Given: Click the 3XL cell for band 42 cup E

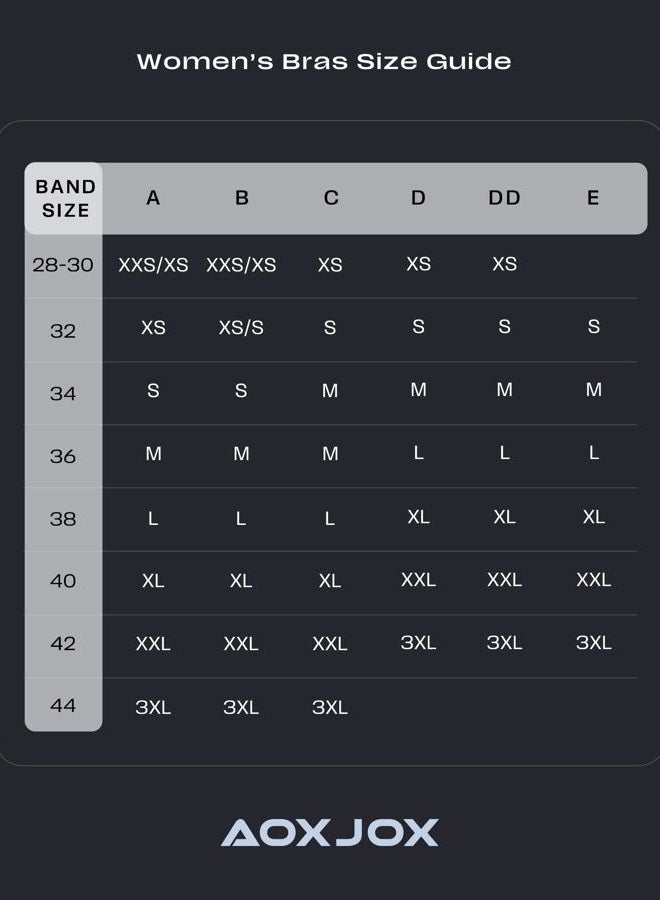Looking at the screenshot, I should click(593, 642).
